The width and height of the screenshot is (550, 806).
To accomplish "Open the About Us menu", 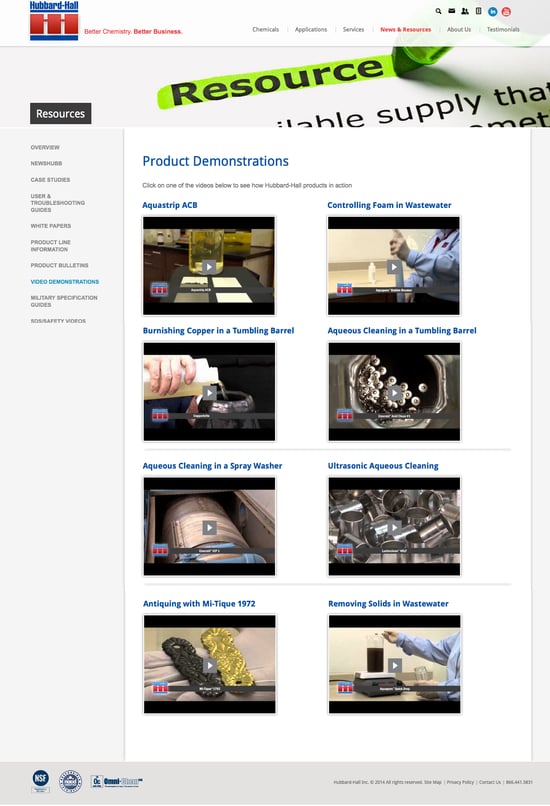I will tap(459, 29).
